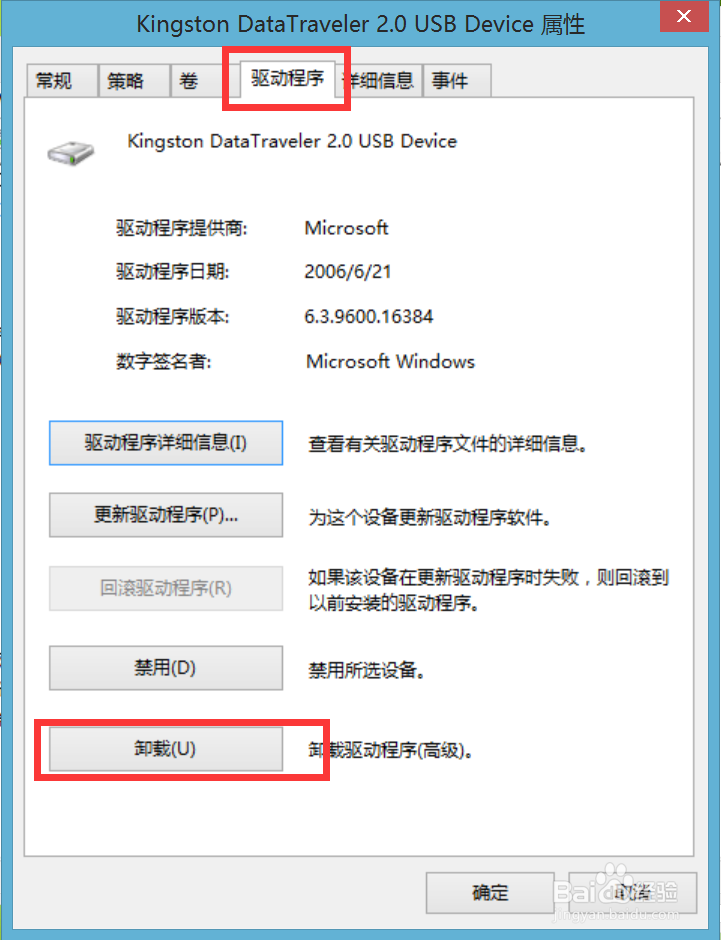This screenshot has height=940, width=721.
Task: Click the driver date value 2006/6/21
Action: pyautogui.click(x=348, y=272)
